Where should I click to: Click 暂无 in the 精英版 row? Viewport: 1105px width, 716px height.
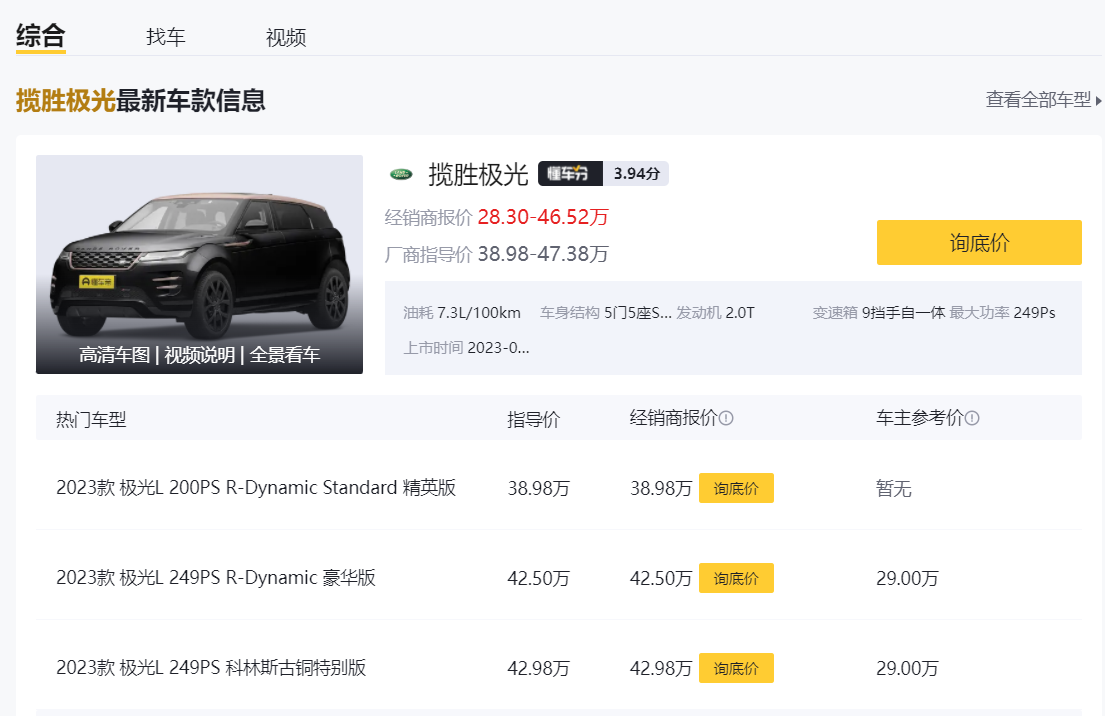[894, 488]
